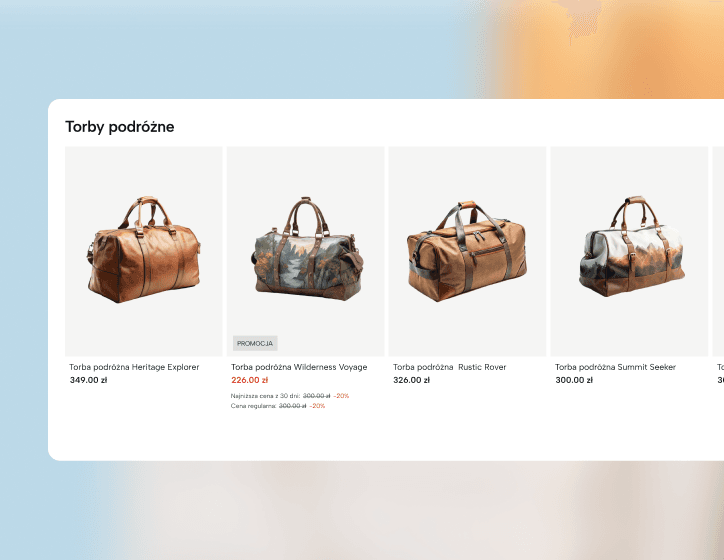Click the Najniższa cena z 30 dni label
Screen dimensions: 724x560
265,396
